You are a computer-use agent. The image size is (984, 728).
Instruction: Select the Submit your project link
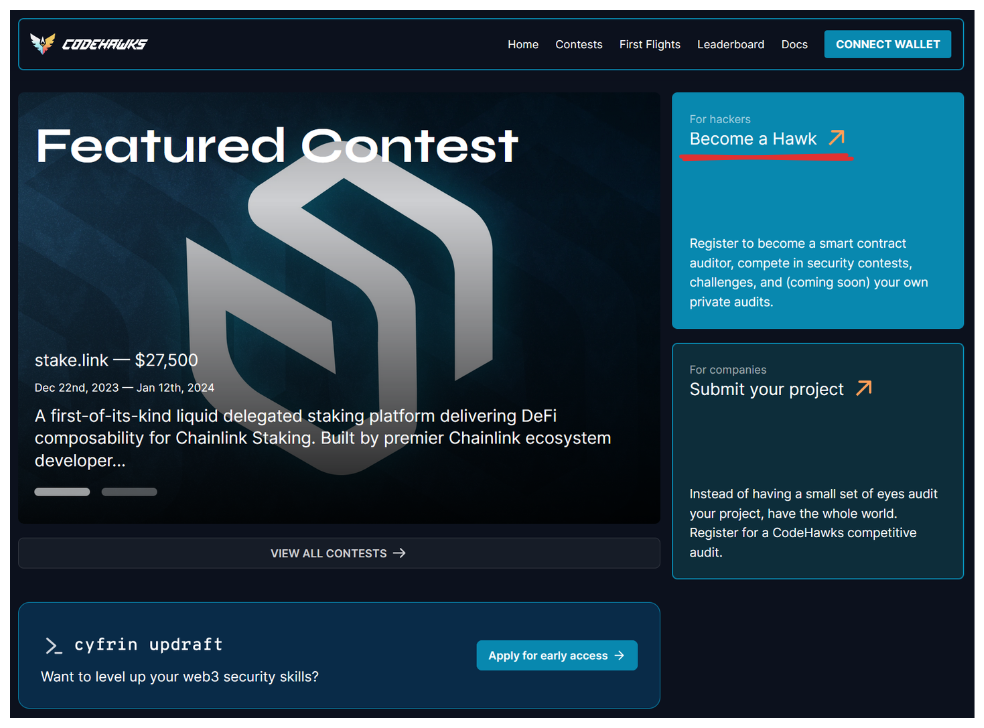766,389
